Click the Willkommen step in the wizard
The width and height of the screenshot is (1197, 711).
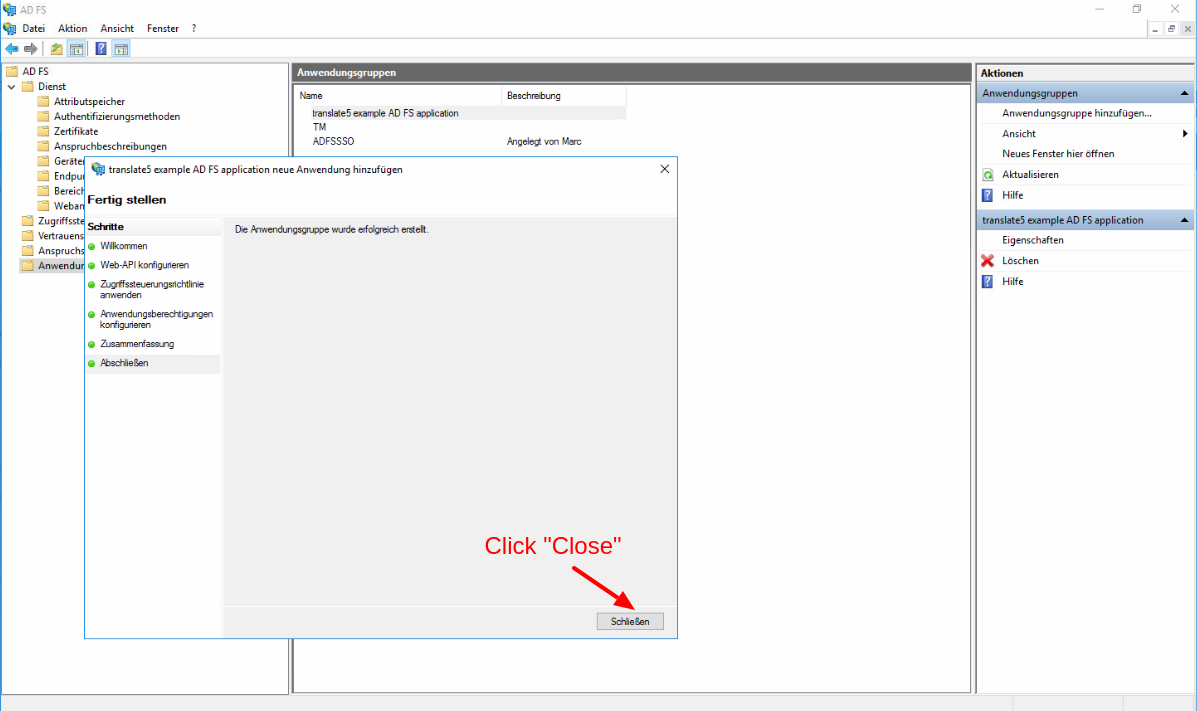click(x=124, y=246)
